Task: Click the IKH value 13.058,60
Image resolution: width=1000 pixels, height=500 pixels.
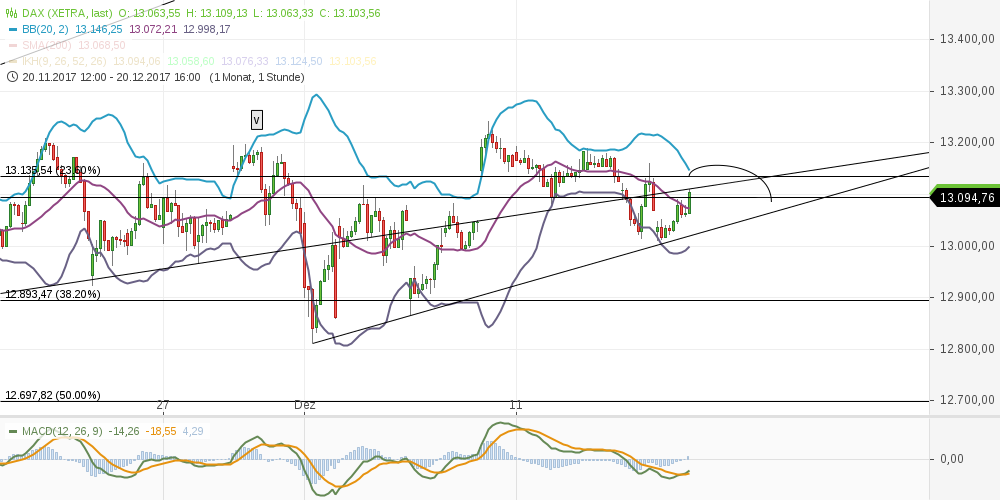Action: 191,61
